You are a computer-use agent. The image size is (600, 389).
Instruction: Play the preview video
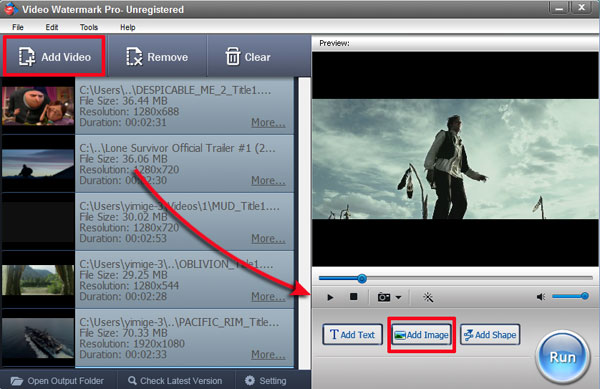coord(330,297)
